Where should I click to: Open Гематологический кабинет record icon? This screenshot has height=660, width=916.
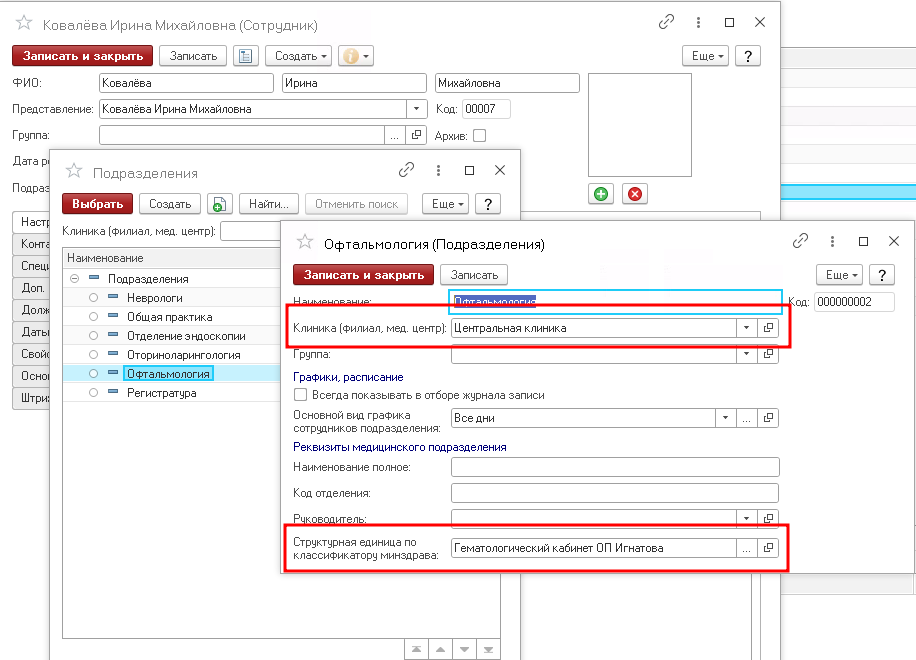click(x=768, y=548)
